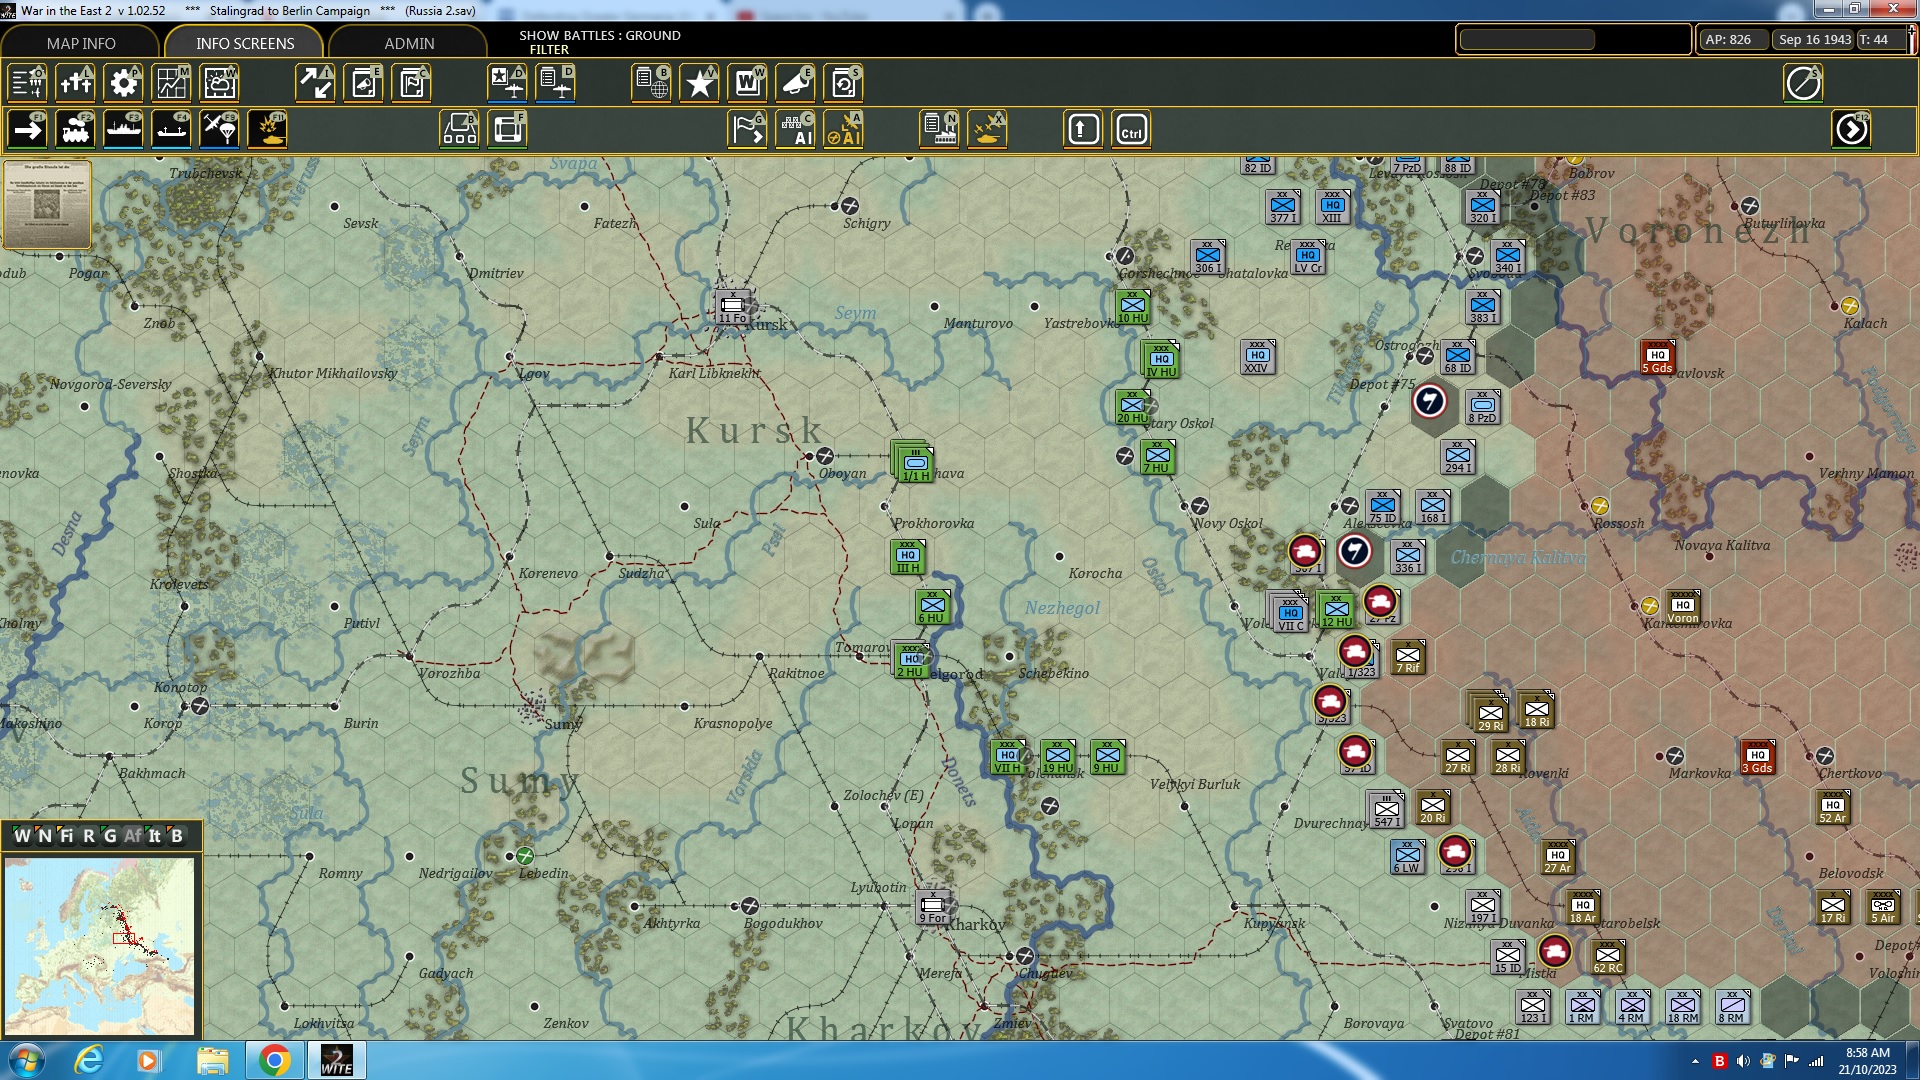Select the naval transport mode (F3)
Viewport: 1920px width, 1080px height.
(123, 130)
